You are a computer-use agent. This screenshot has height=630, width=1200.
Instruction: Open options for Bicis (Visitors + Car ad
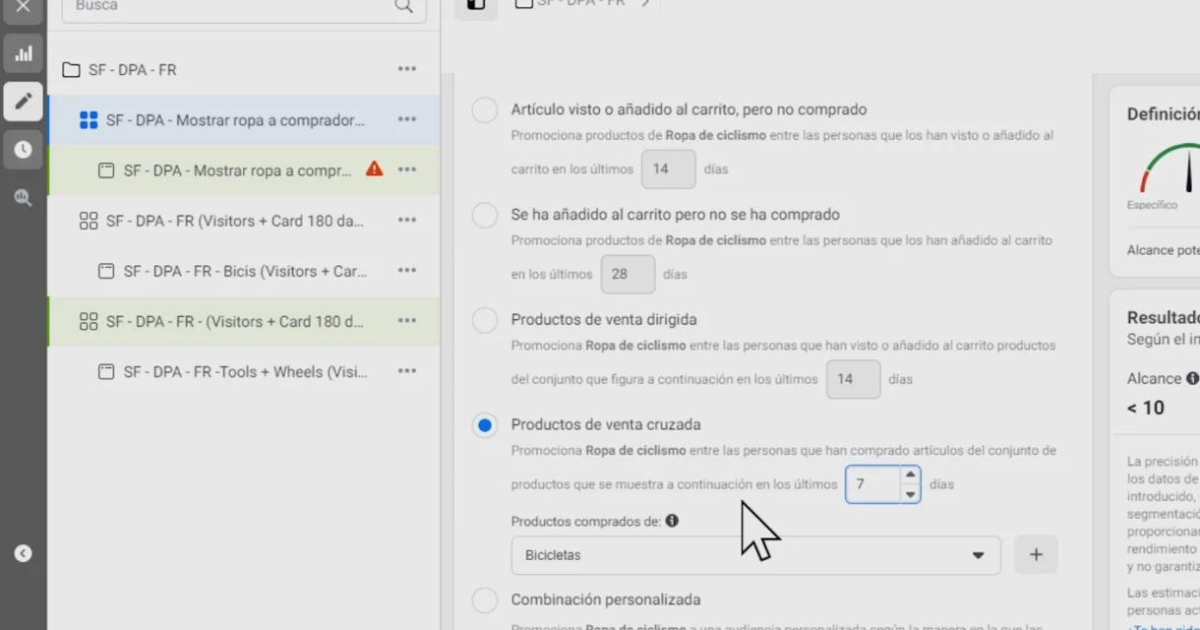(407, 270)
